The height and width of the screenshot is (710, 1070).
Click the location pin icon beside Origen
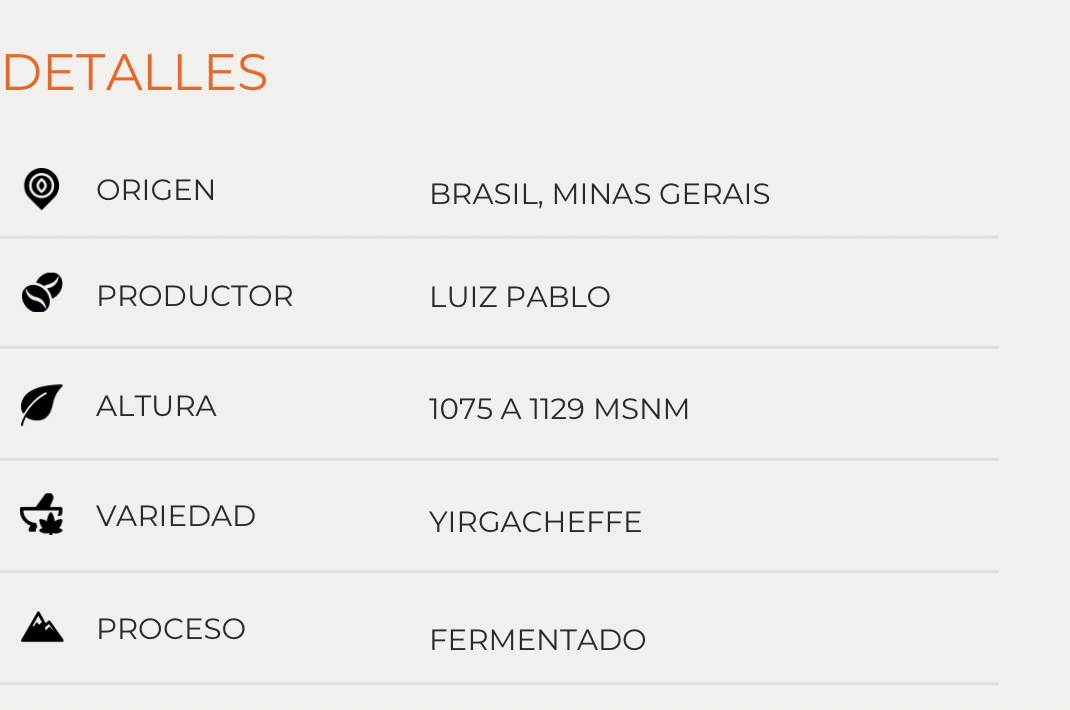point(42,188)
